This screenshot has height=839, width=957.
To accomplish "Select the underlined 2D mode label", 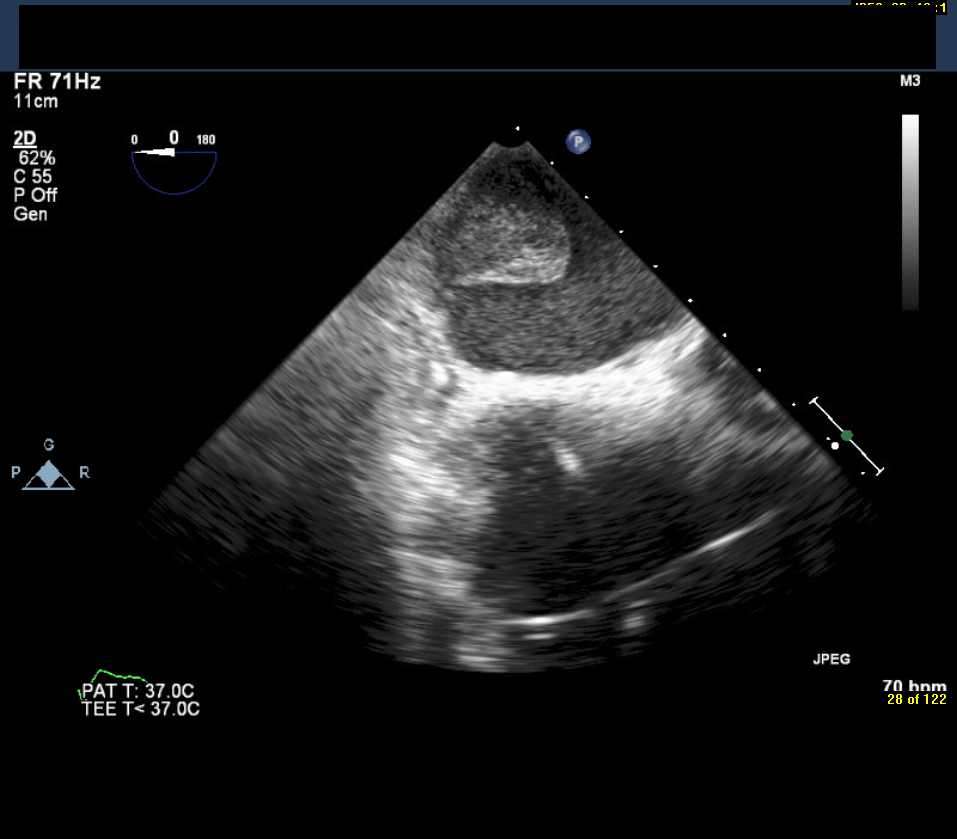I will pyautogui.click(x=25, y=139).
